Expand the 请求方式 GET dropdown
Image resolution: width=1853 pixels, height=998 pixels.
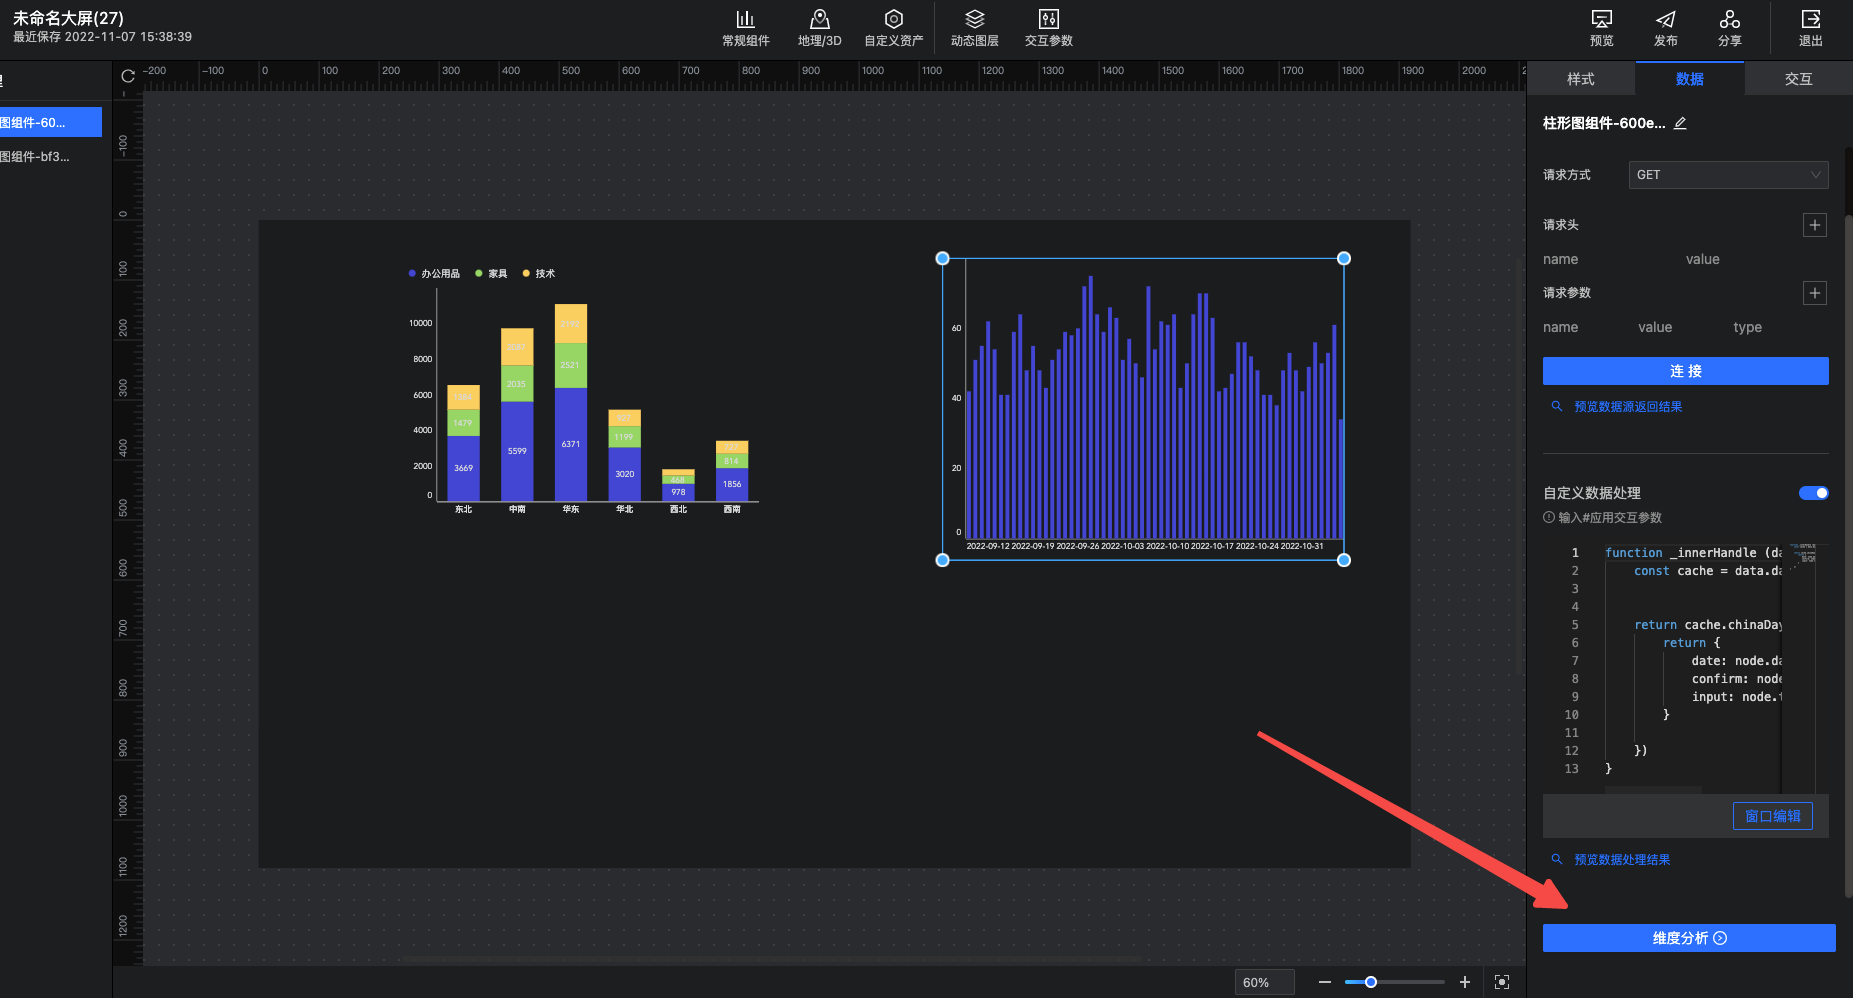(x=1727, y=175)
